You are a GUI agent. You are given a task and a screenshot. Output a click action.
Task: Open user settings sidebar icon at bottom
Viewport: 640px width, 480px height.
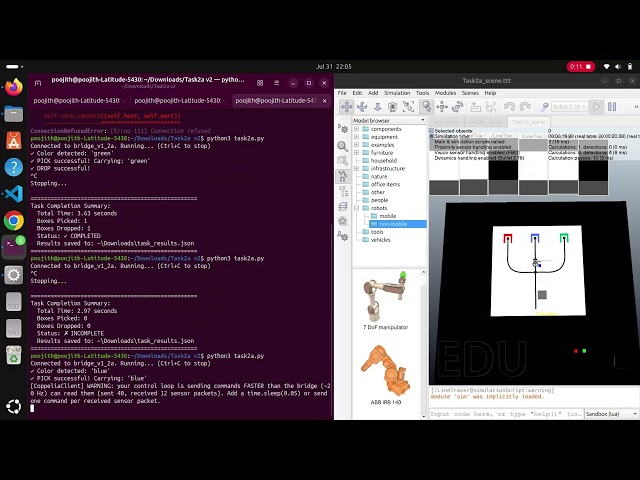(343, 236)
